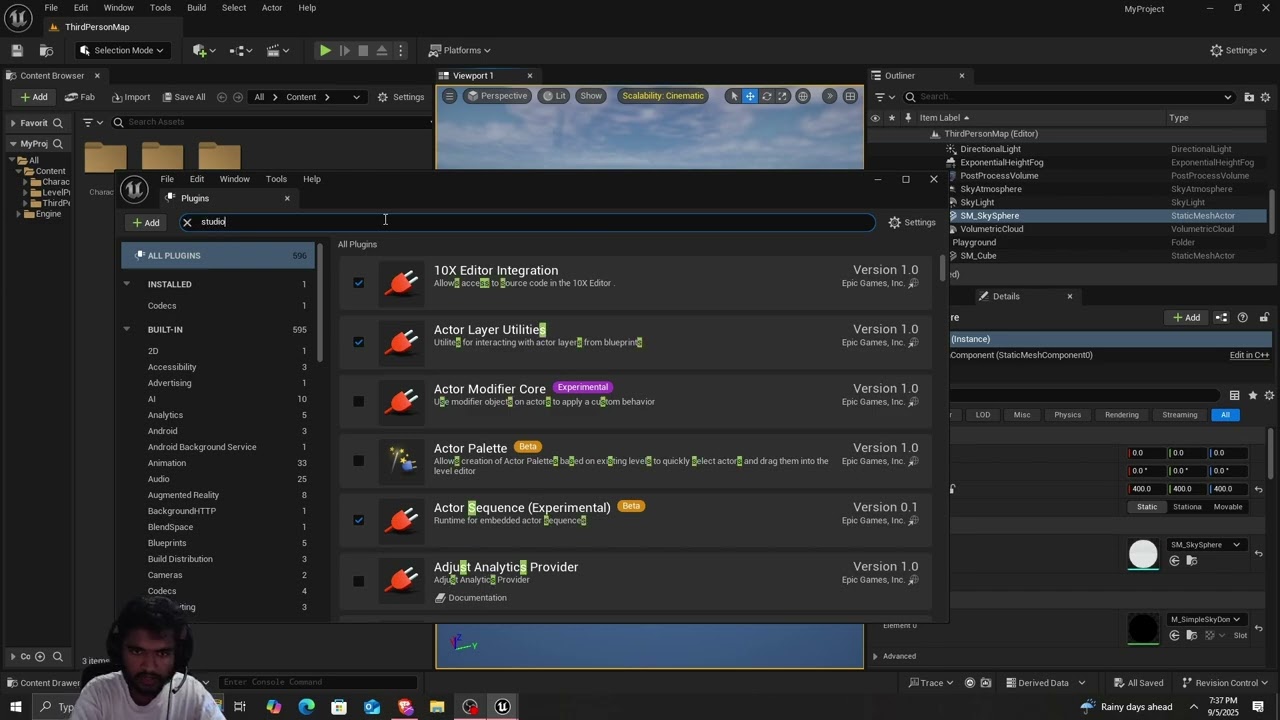
Task: Open the top-right Settings dropdown in the main toolbar
Action: [1239, 50]
